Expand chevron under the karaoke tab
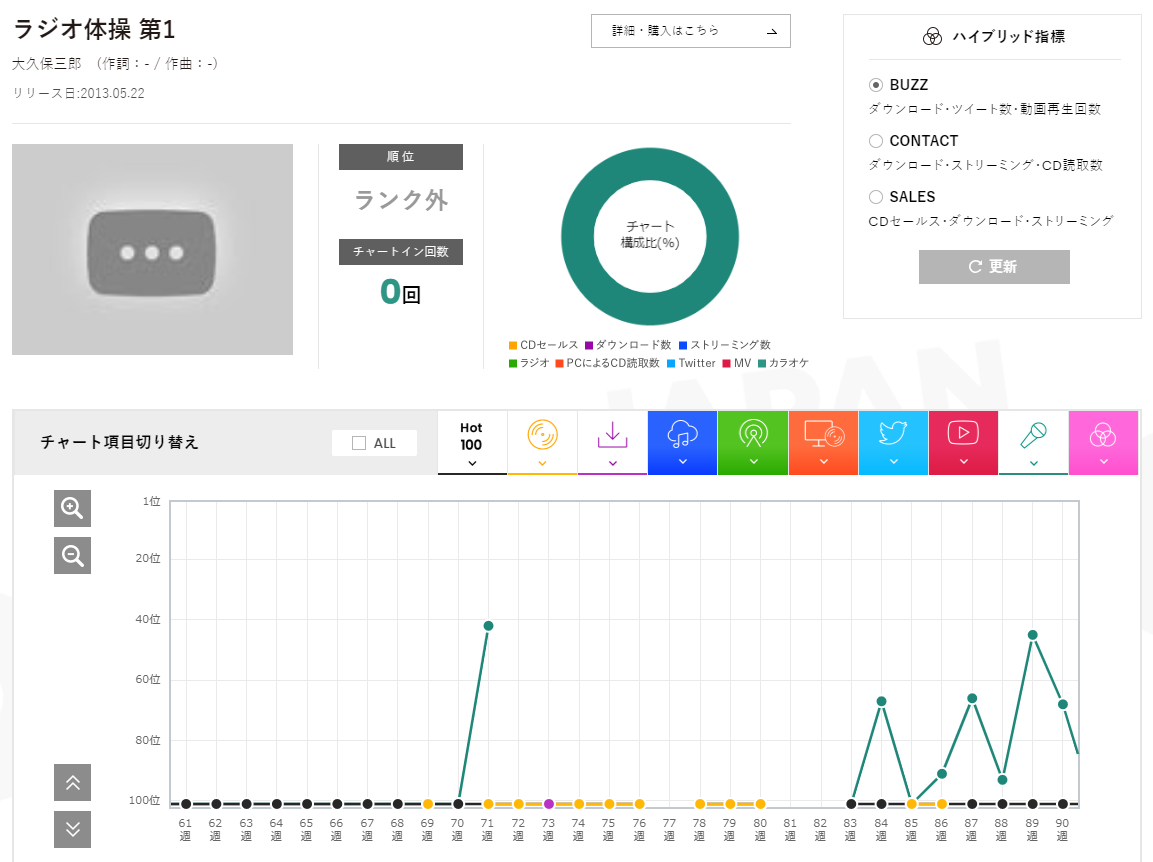Image resolution: width=1153 pixels, height=862 pixels. coord(1033,463)
